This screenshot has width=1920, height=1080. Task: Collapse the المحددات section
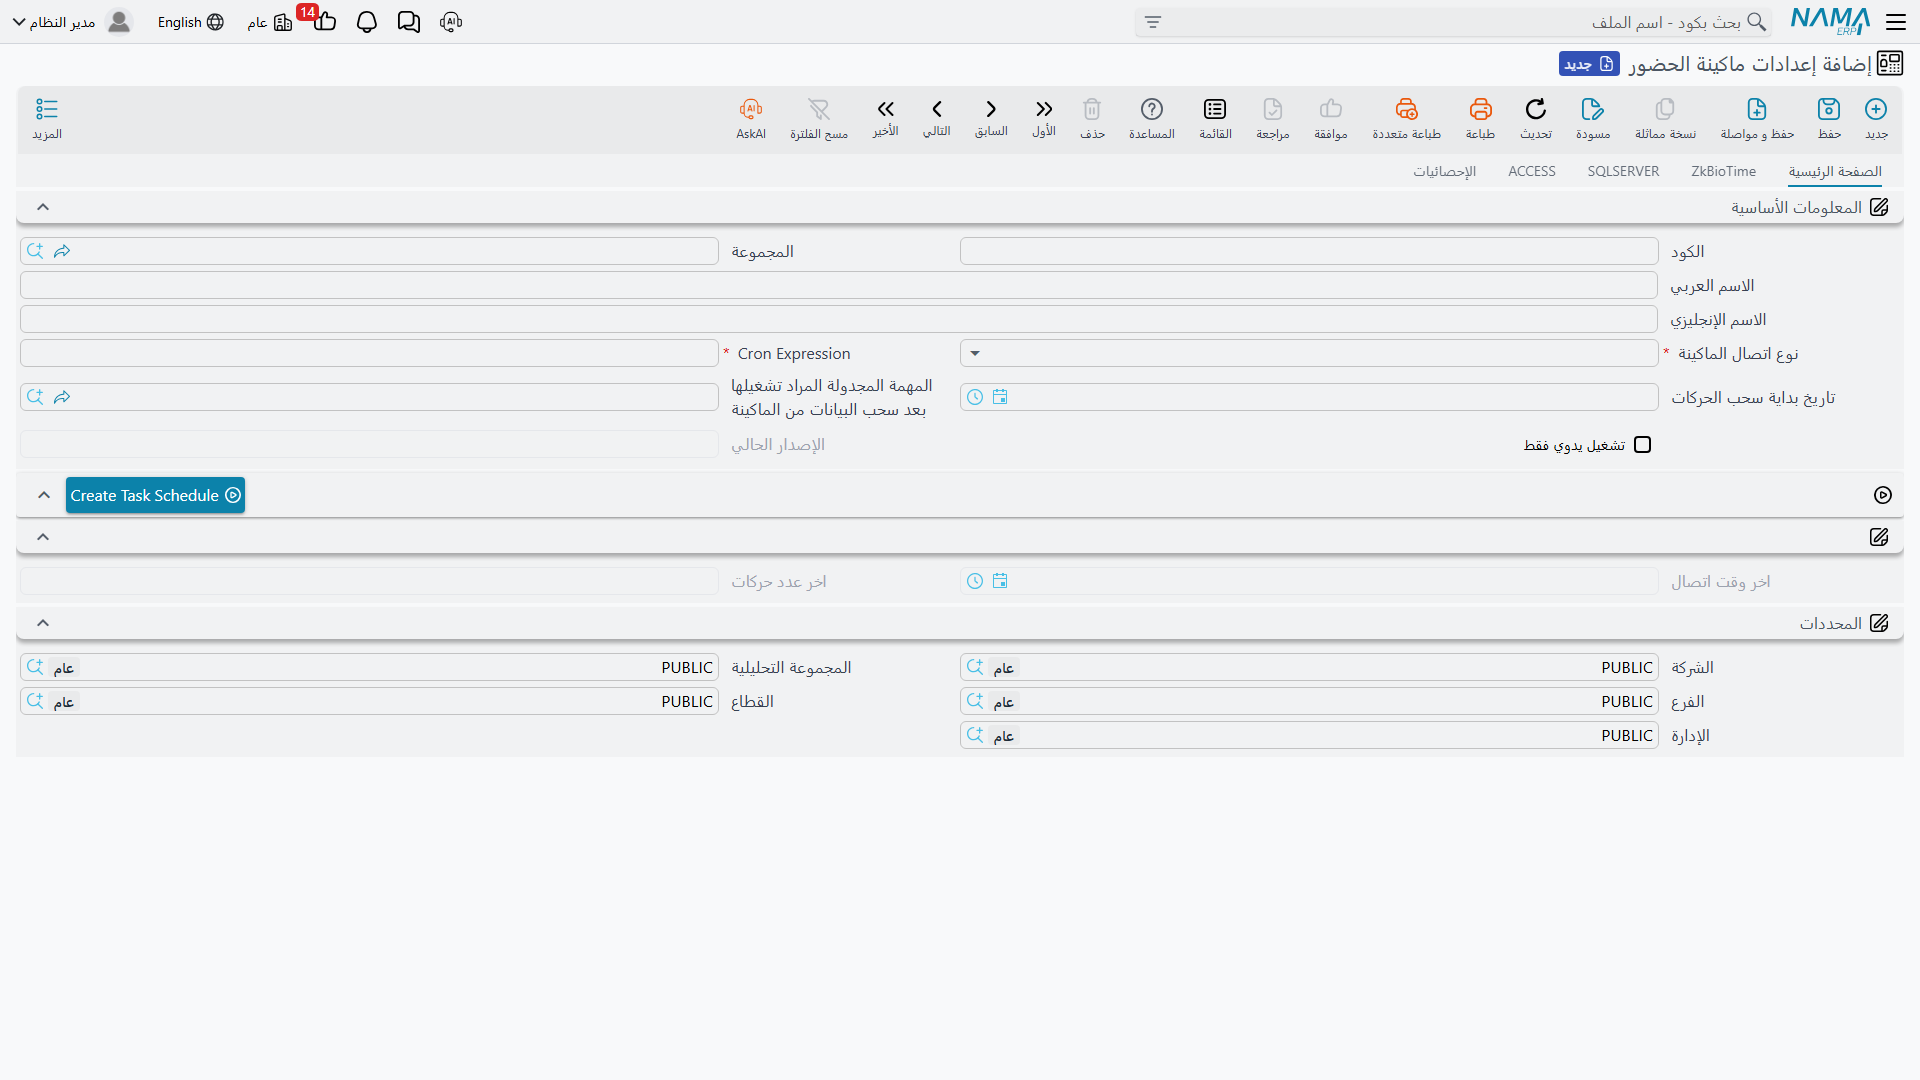point(43,623)
